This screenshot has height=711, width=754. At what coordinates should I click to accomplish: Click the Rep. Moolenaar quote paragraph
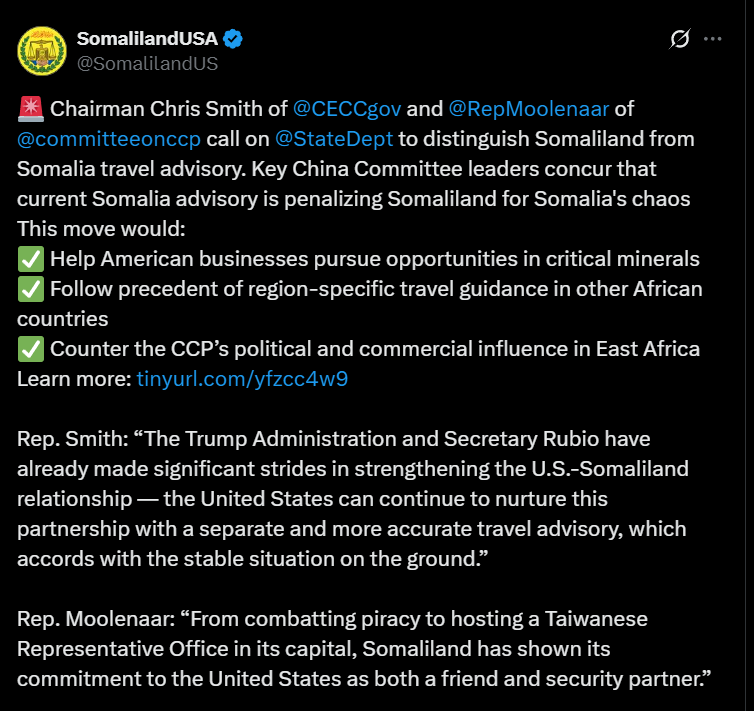[x=364, y=649]
